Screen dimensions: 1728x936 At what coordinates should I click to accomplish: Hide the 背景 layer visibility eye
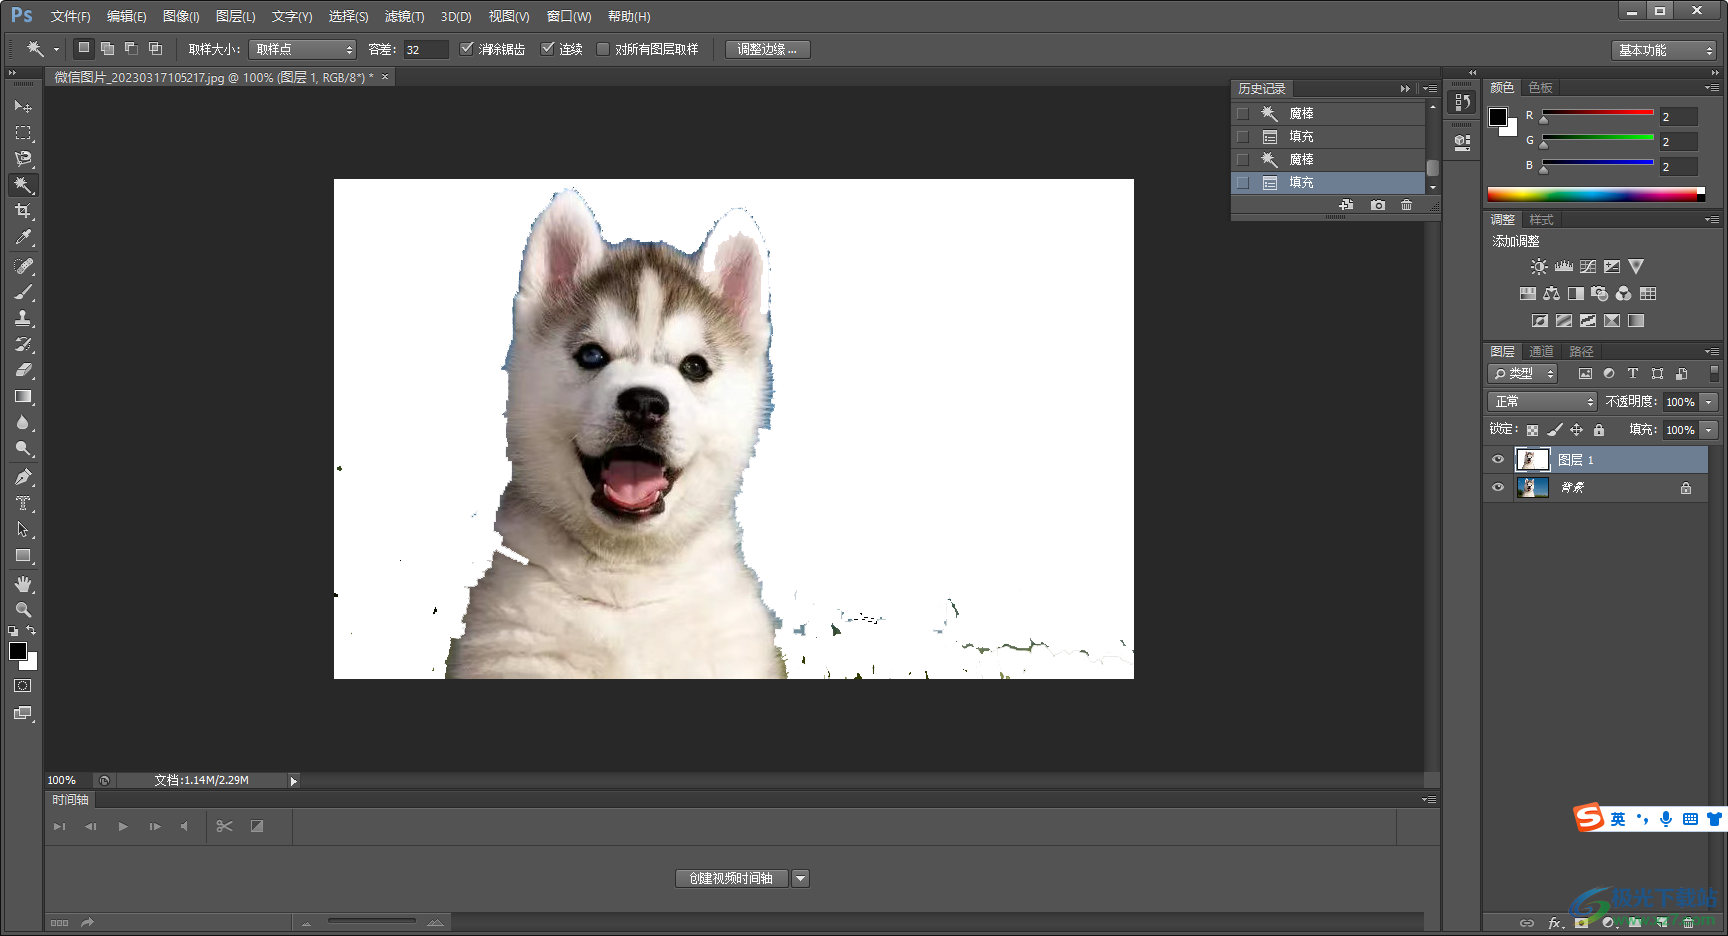click(1498, 488)
